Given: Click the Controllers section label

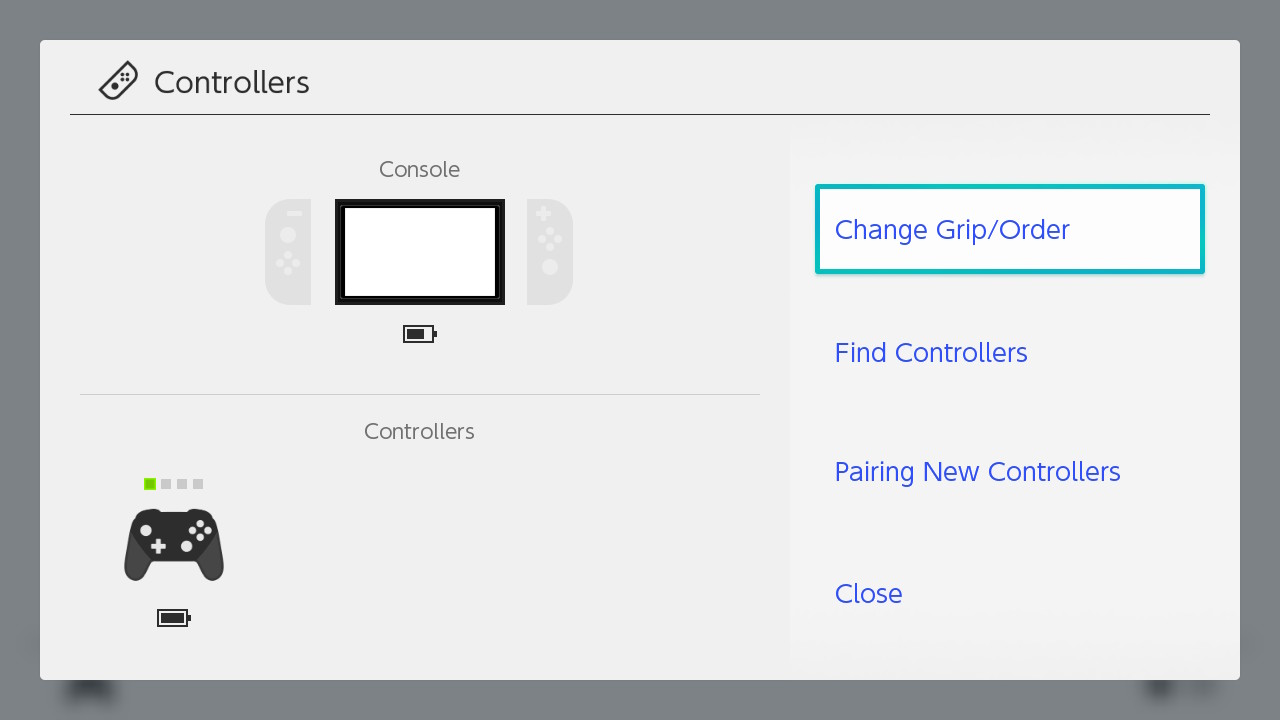Looking at the screenshot, I should tap(419, 431).
